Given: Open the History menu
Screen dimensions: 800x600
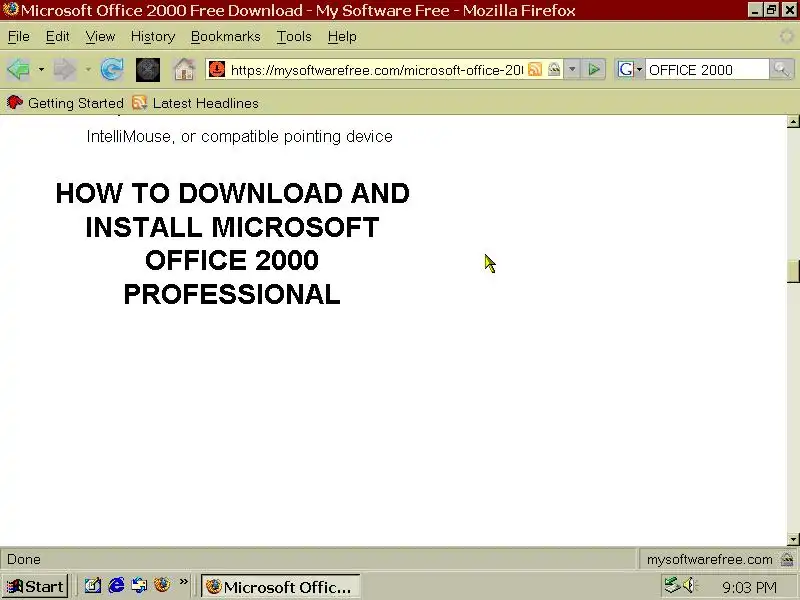Looking at the screenshot, I should (153, 37).
